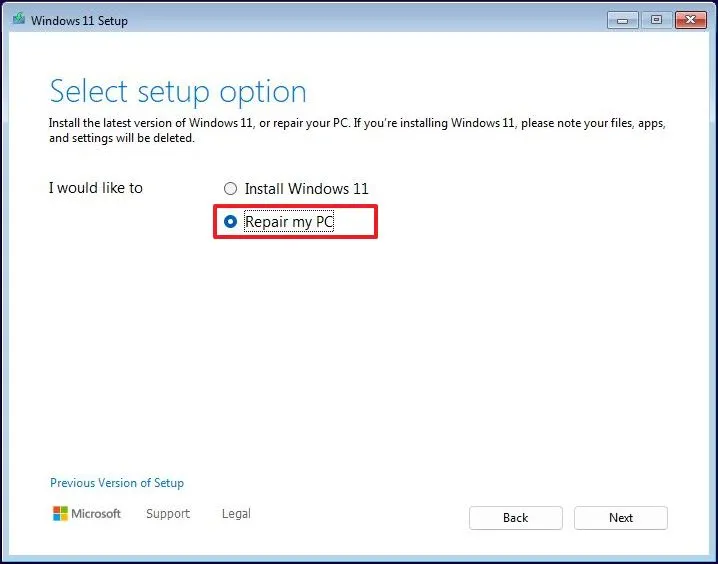Open the Legal link
718x564 pixels.
pyautogui.click(x=236, y=514)
